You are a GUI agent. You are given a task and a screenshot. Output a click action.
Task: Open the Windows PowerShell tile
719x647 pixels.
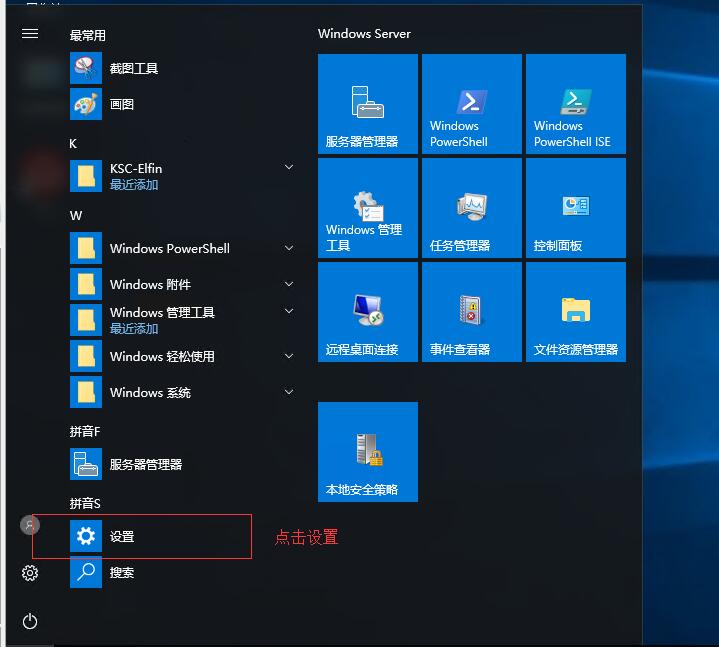(x=472, y=104)
